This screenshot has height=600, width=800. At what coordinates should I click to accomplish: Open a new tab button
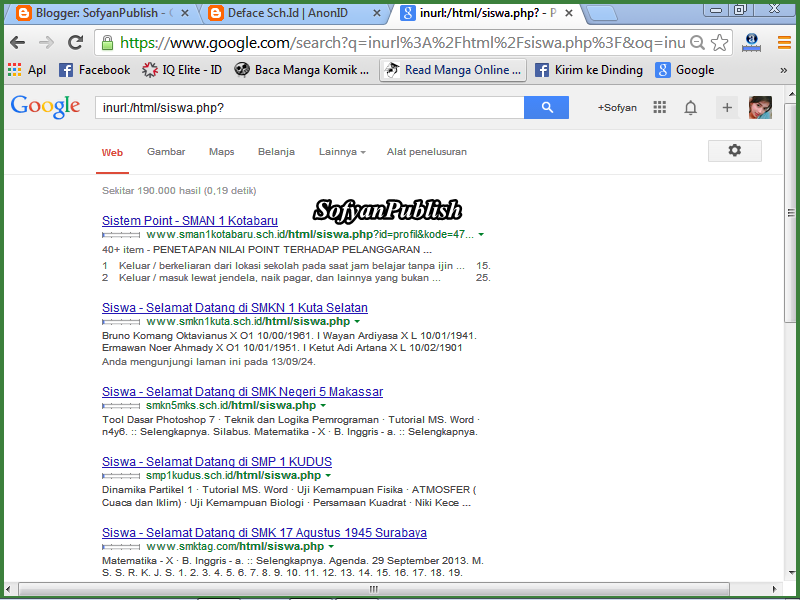click(602, 14)
